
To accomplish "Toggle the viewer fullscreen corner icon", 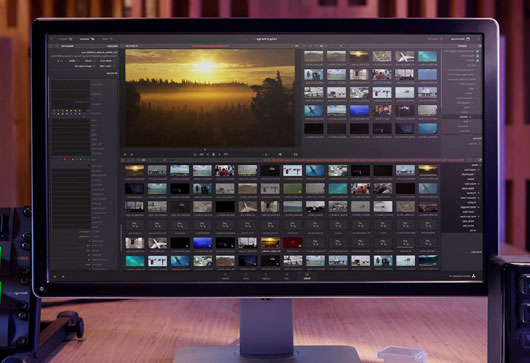I will (295, 154).
